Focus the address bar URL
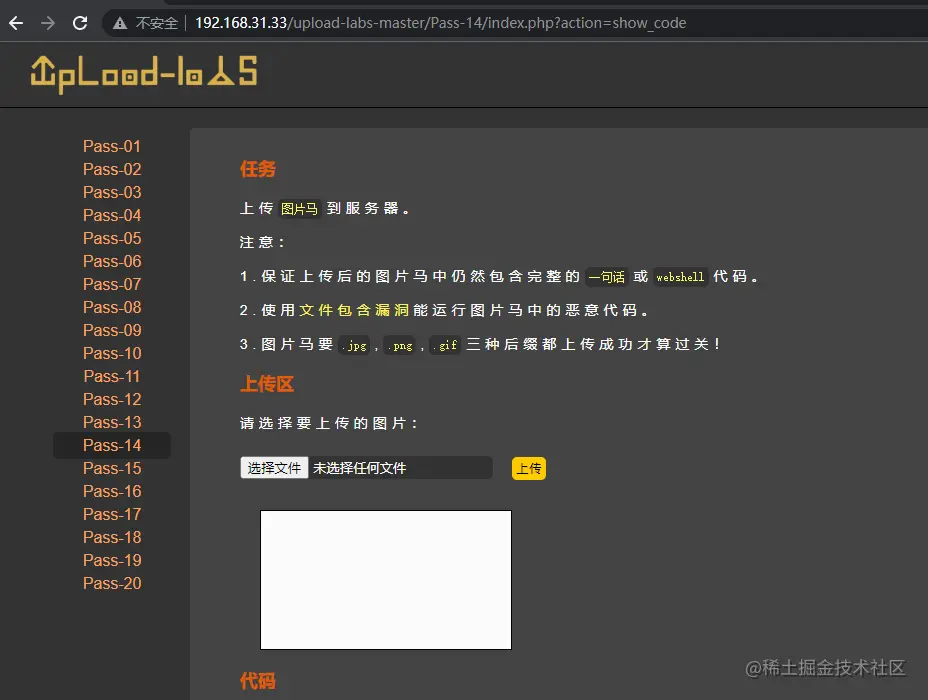The image size is (928, 700). [440, 23]
